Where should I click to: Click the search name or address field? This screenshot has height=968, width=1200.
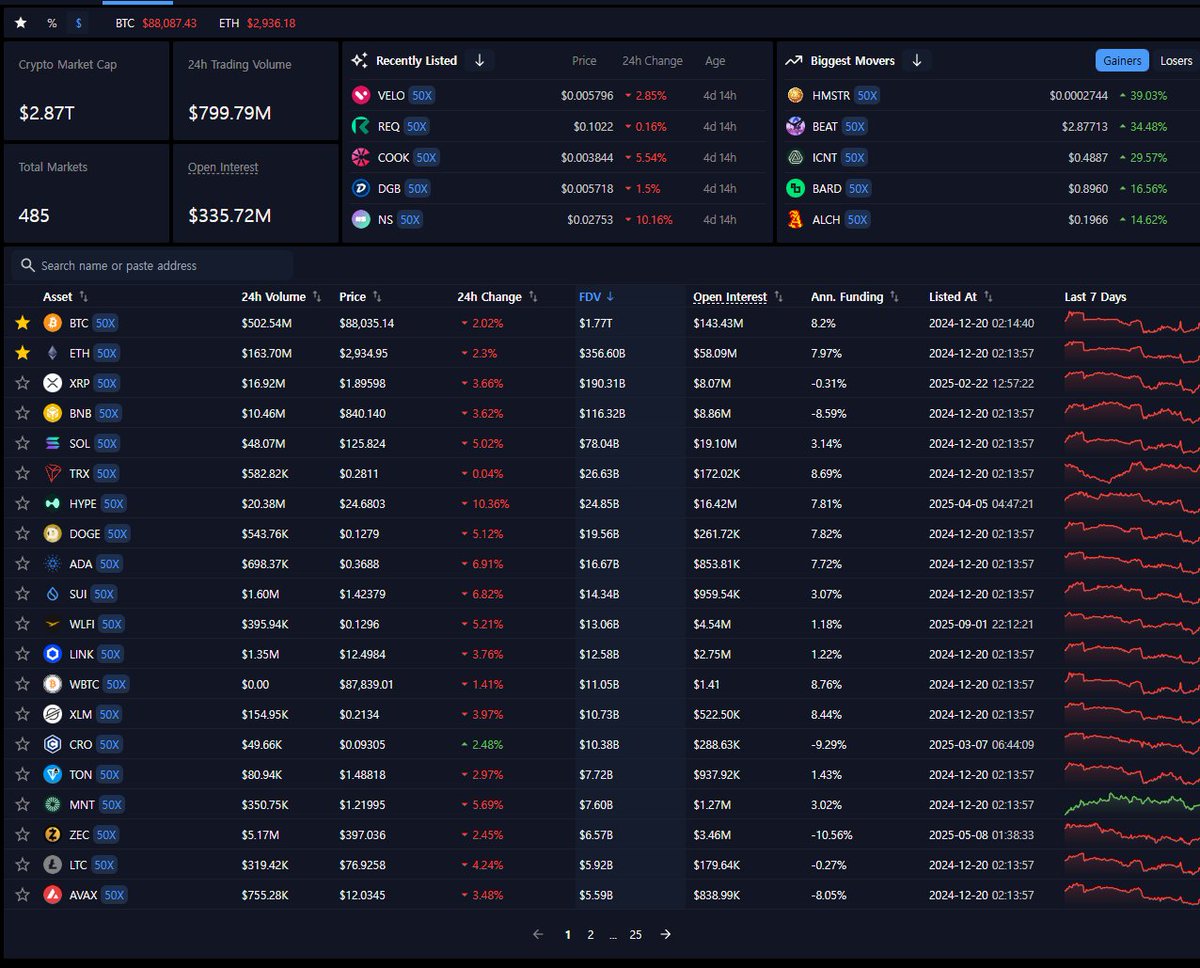pos(152,266)
